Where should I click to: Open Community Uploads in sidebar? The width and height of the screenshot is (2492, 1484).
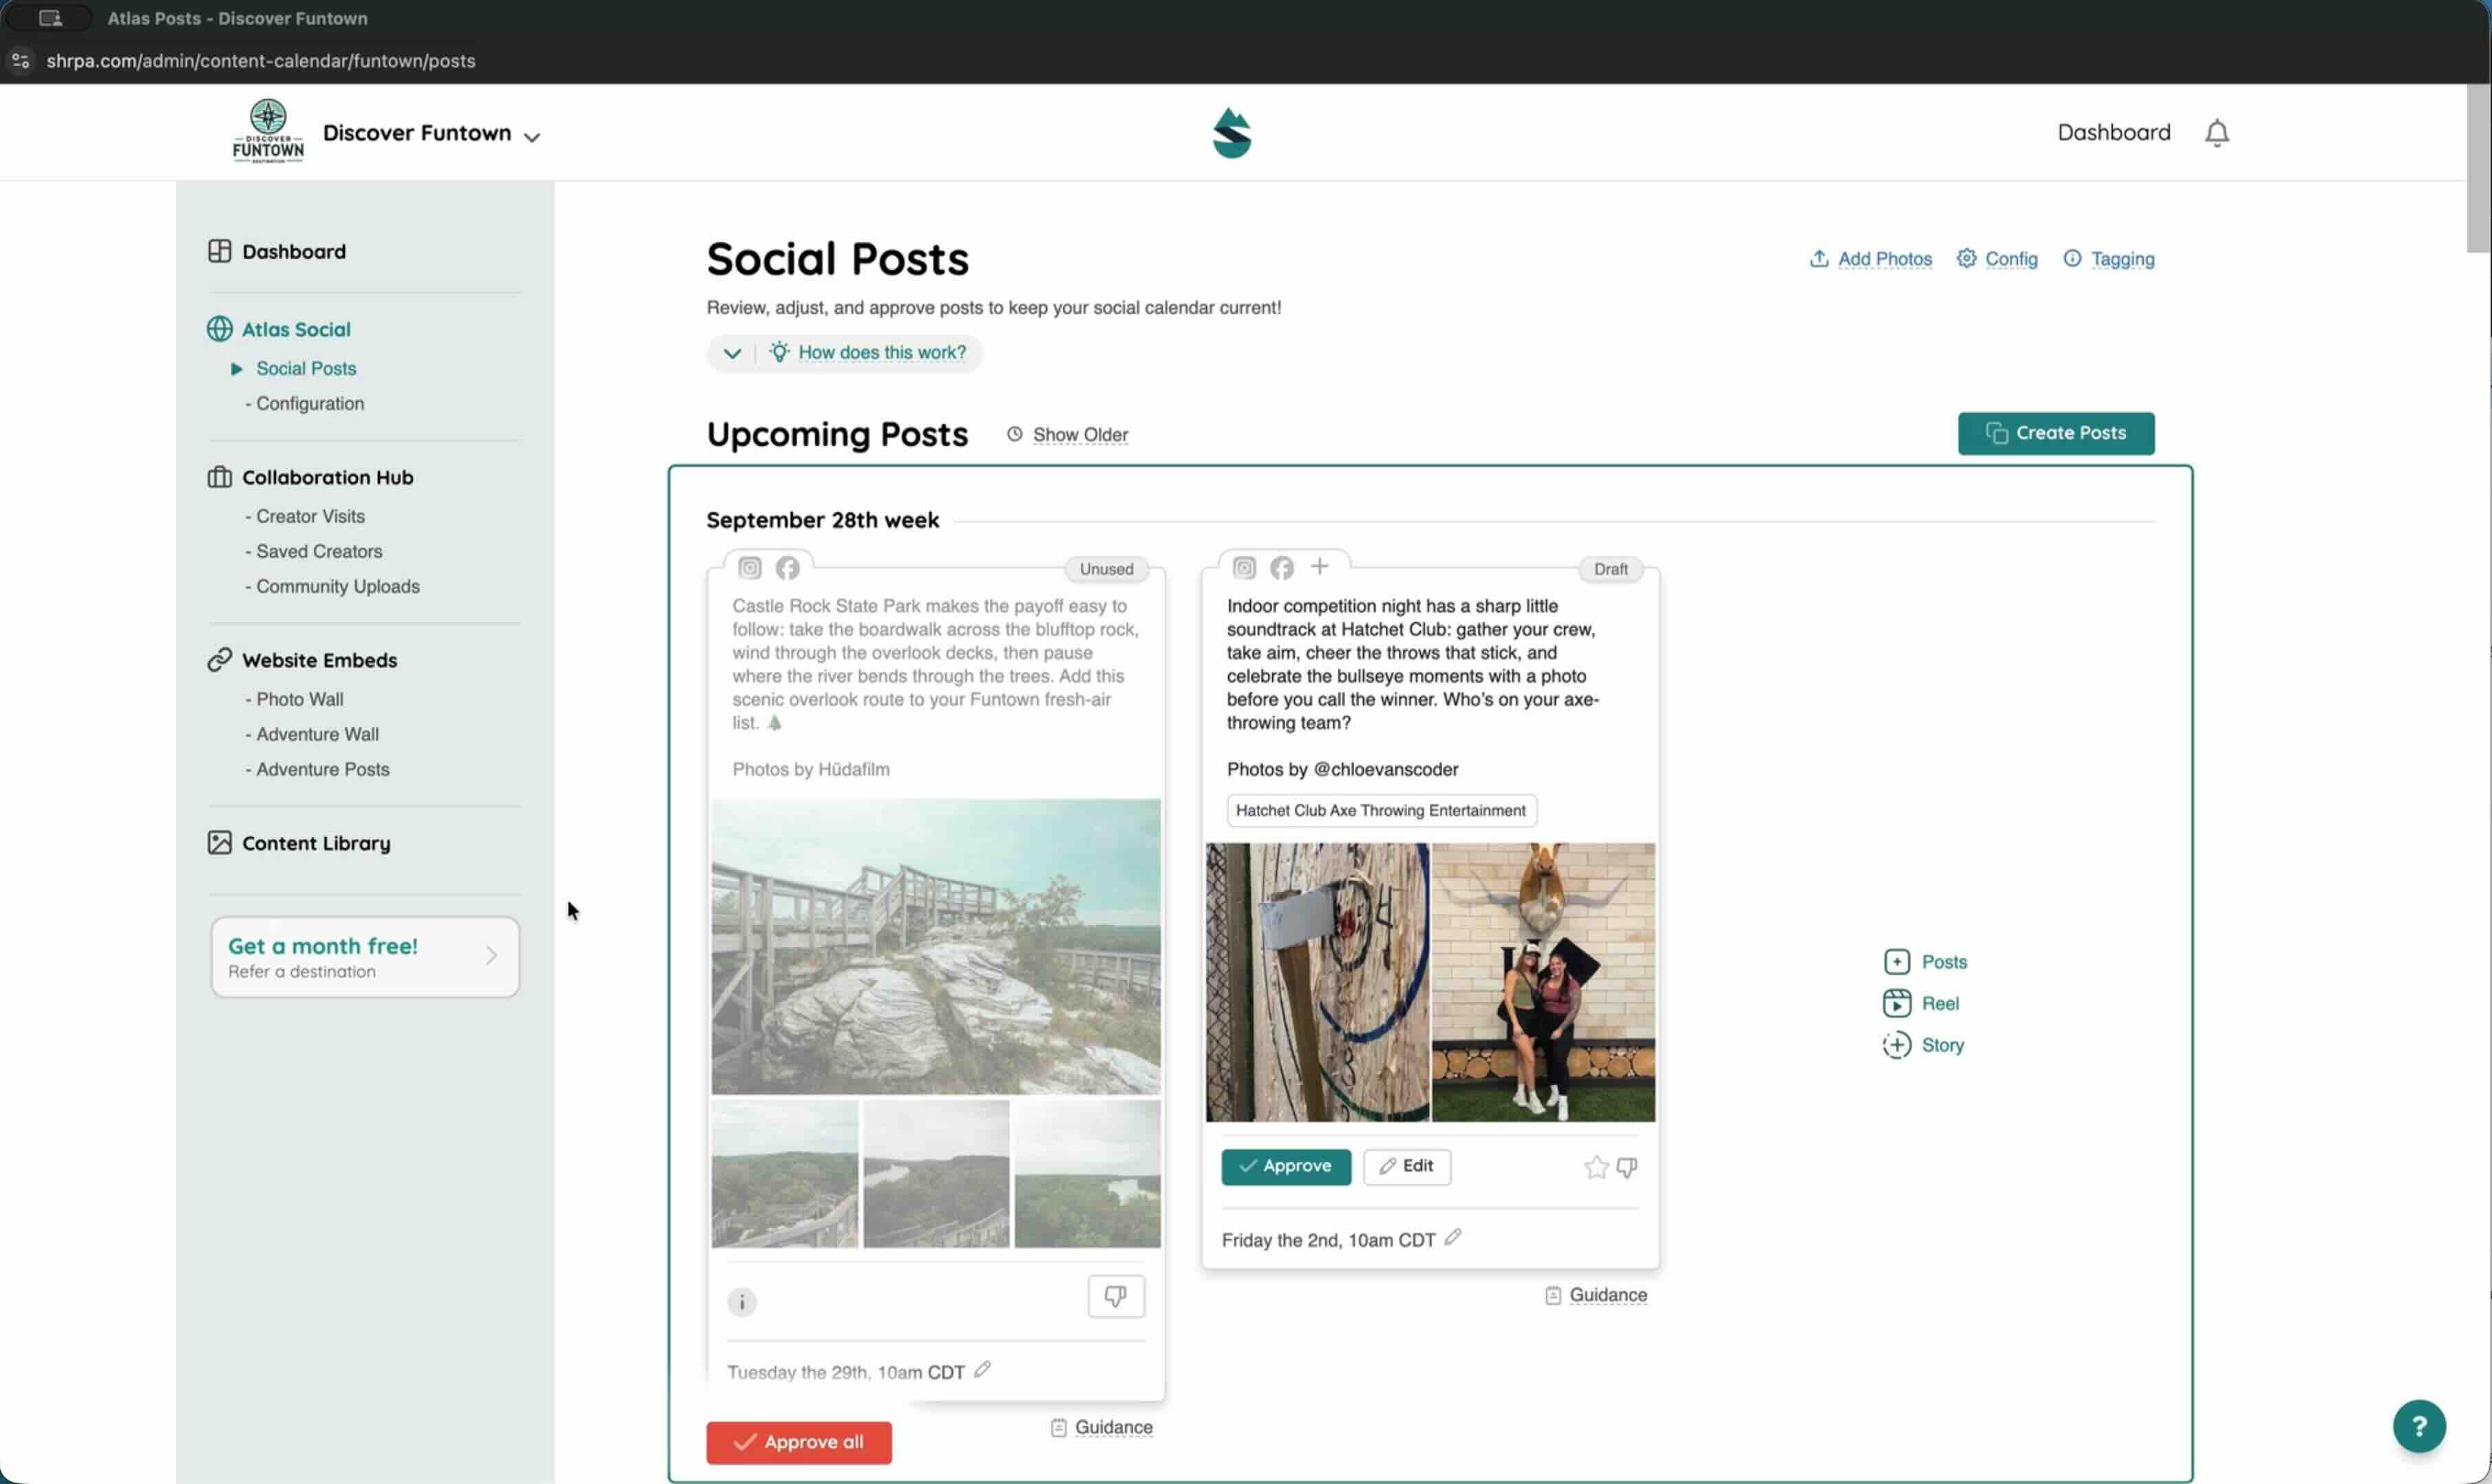pos(338,587)
